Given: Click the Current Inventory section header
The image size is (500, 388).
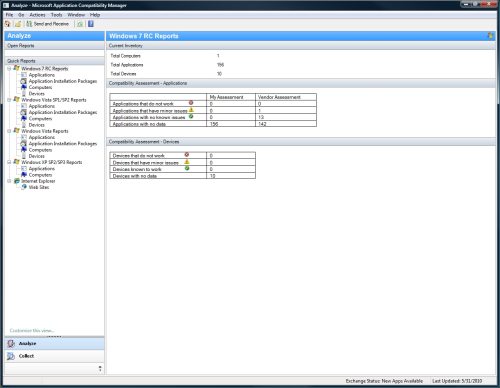Looking at the screenshot, I should pyautogui.click(x=301, y=46).
